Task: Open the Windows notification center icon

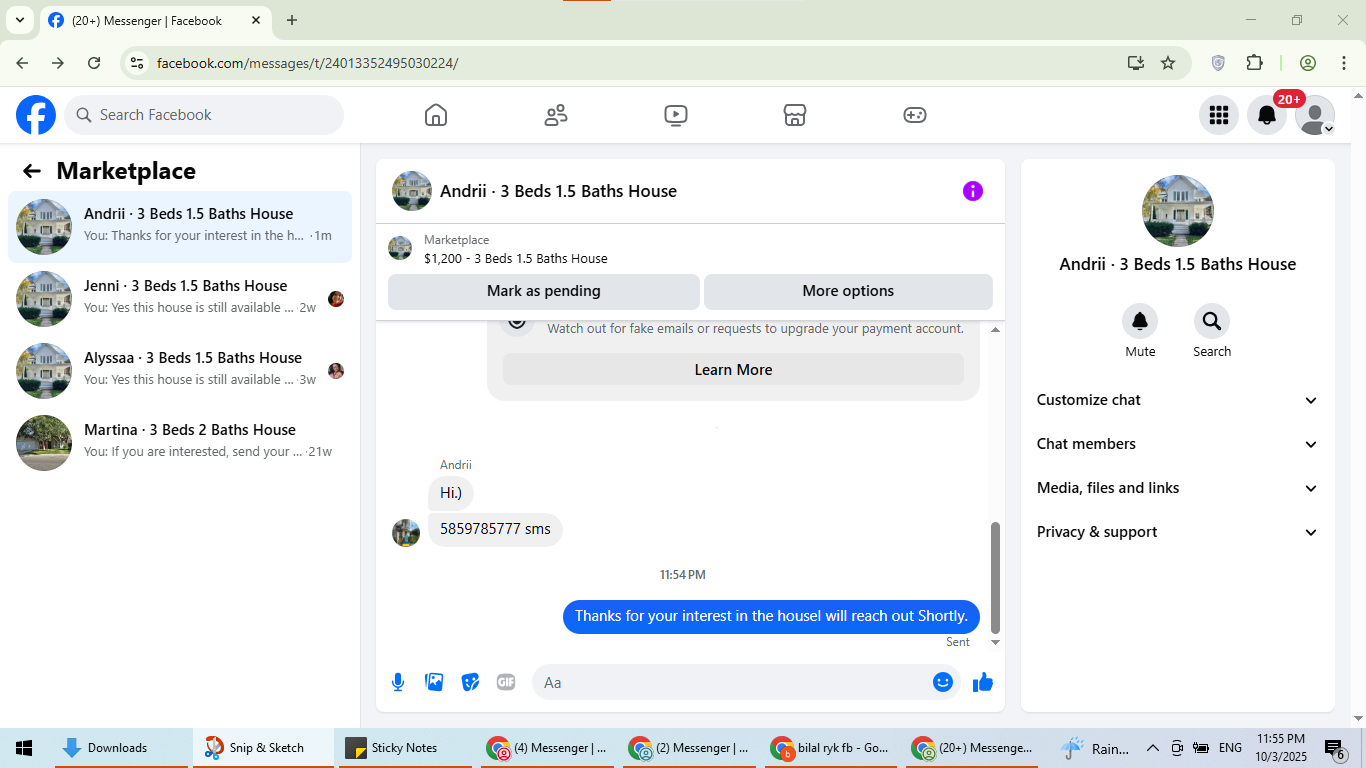Action: click(1335, 749)
